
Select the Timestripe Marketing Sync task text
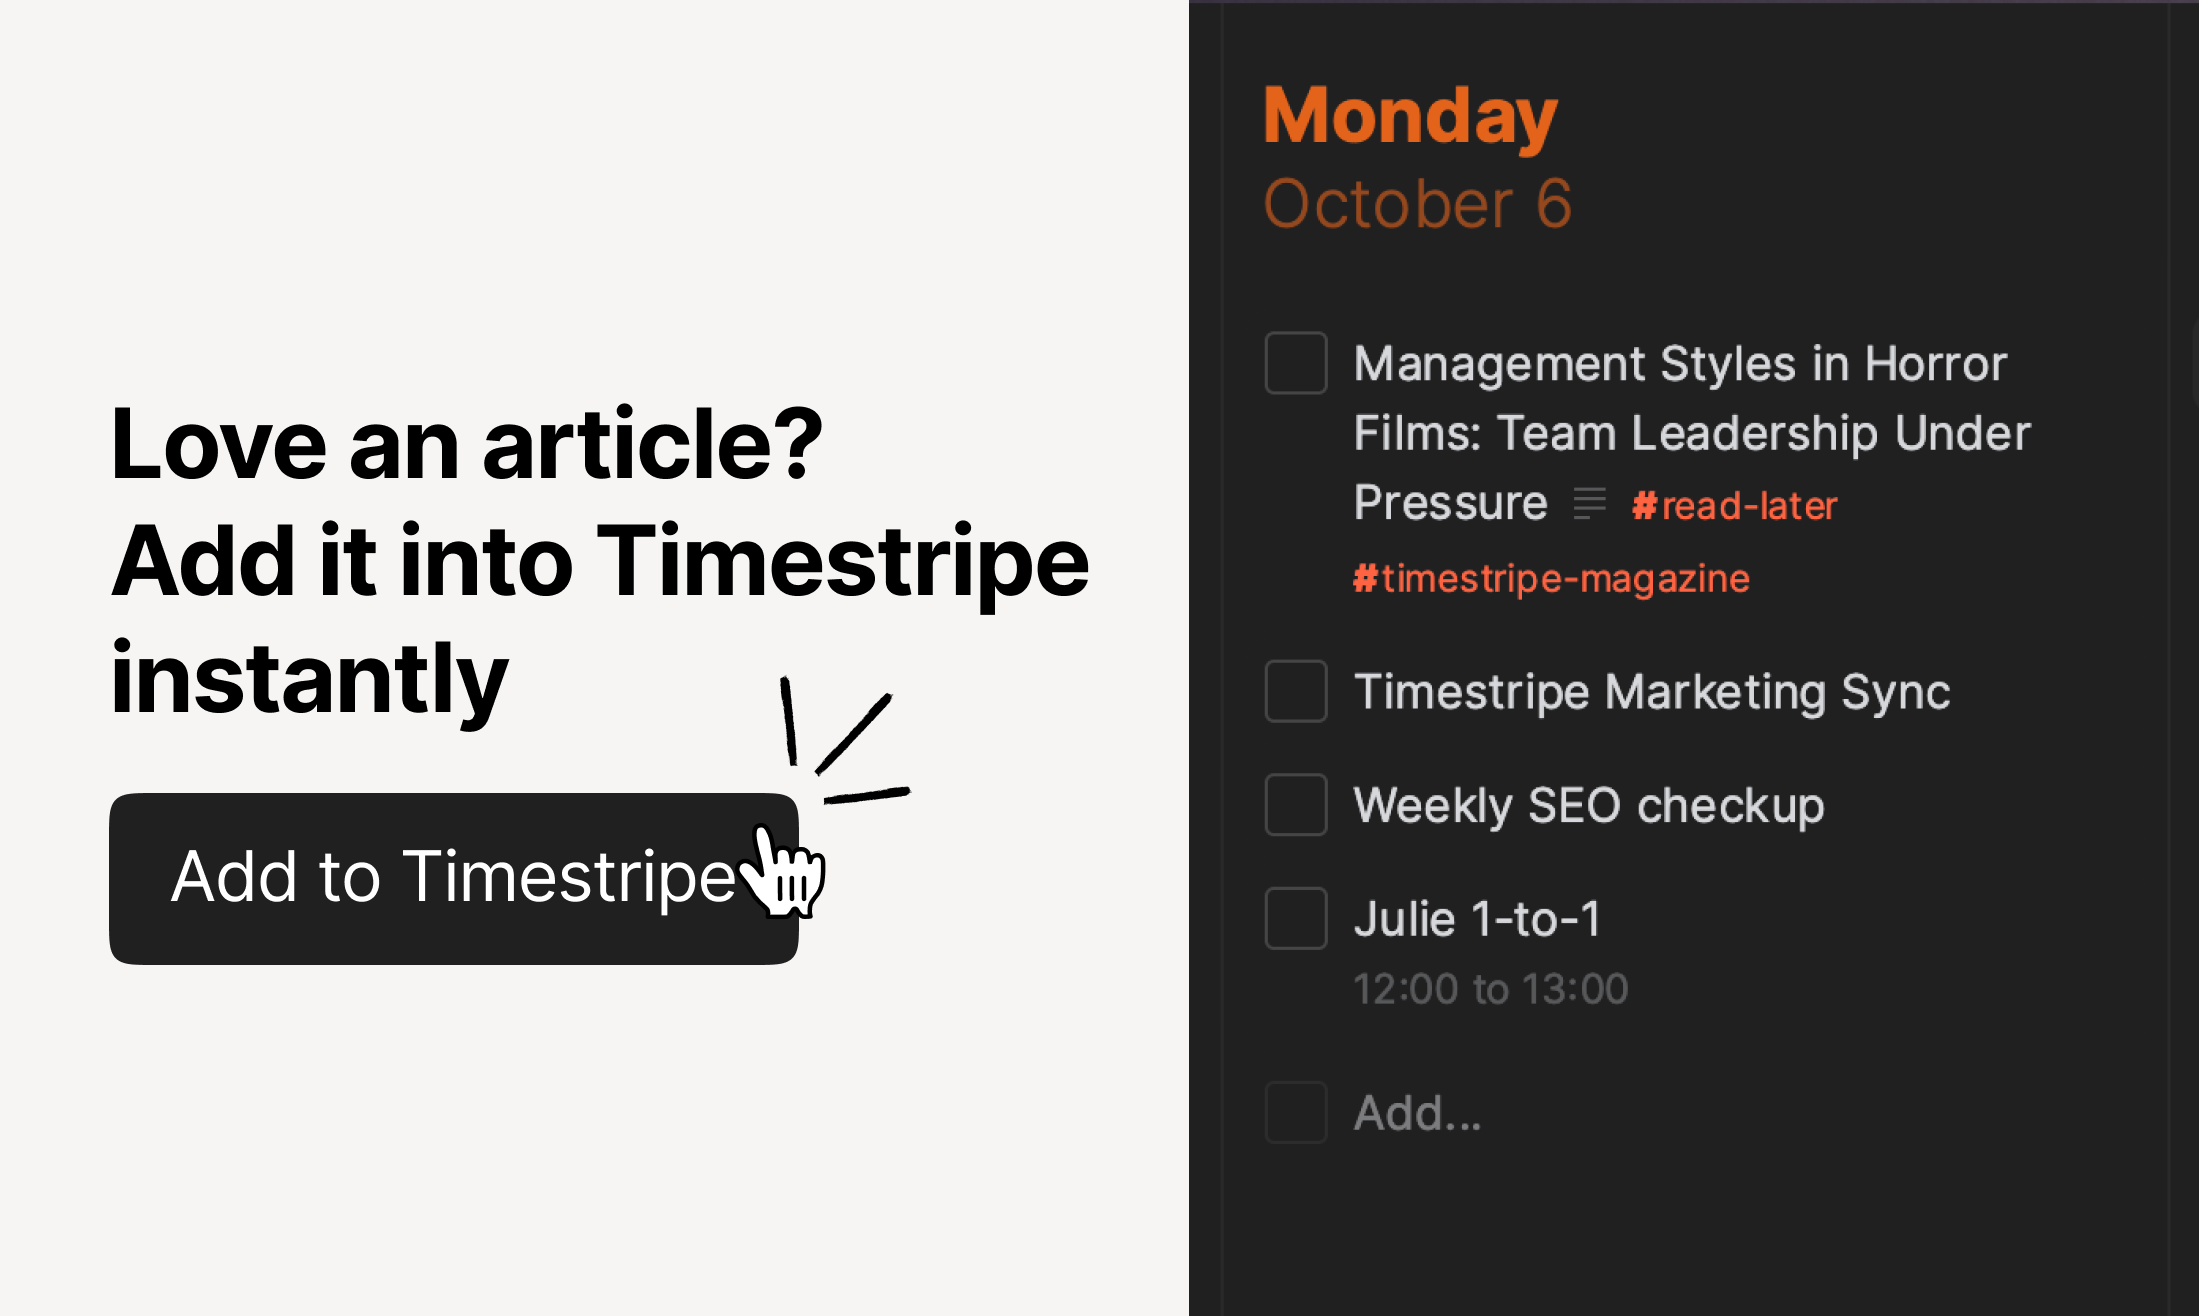pyautogui.click(x=1651, y=691)
